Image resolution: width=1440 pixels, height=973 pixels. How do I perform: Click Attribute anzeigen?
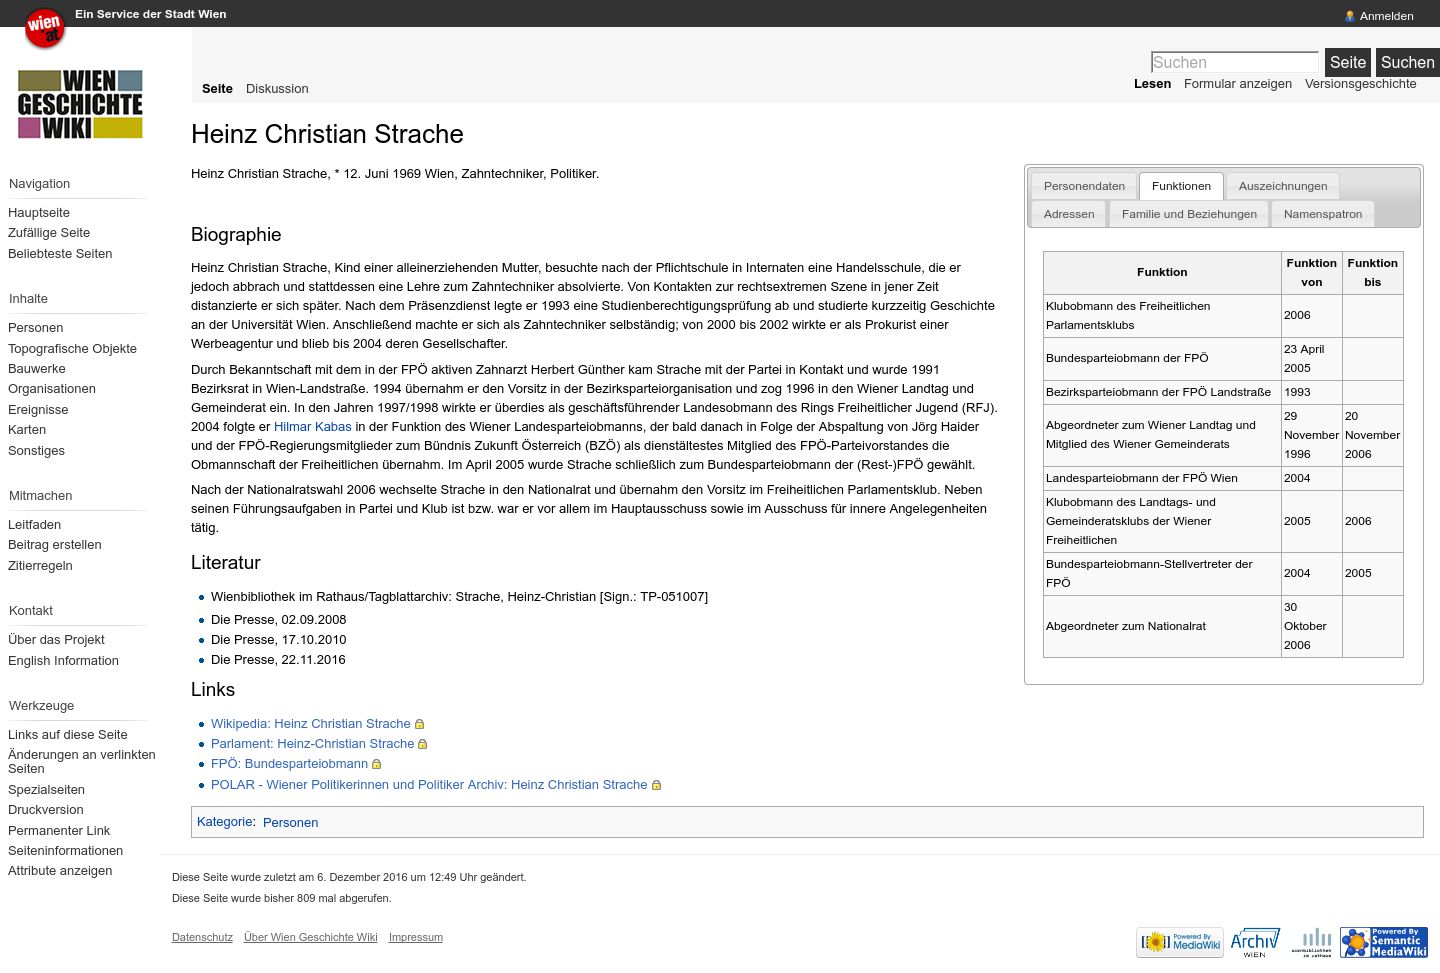coord(60,871)
